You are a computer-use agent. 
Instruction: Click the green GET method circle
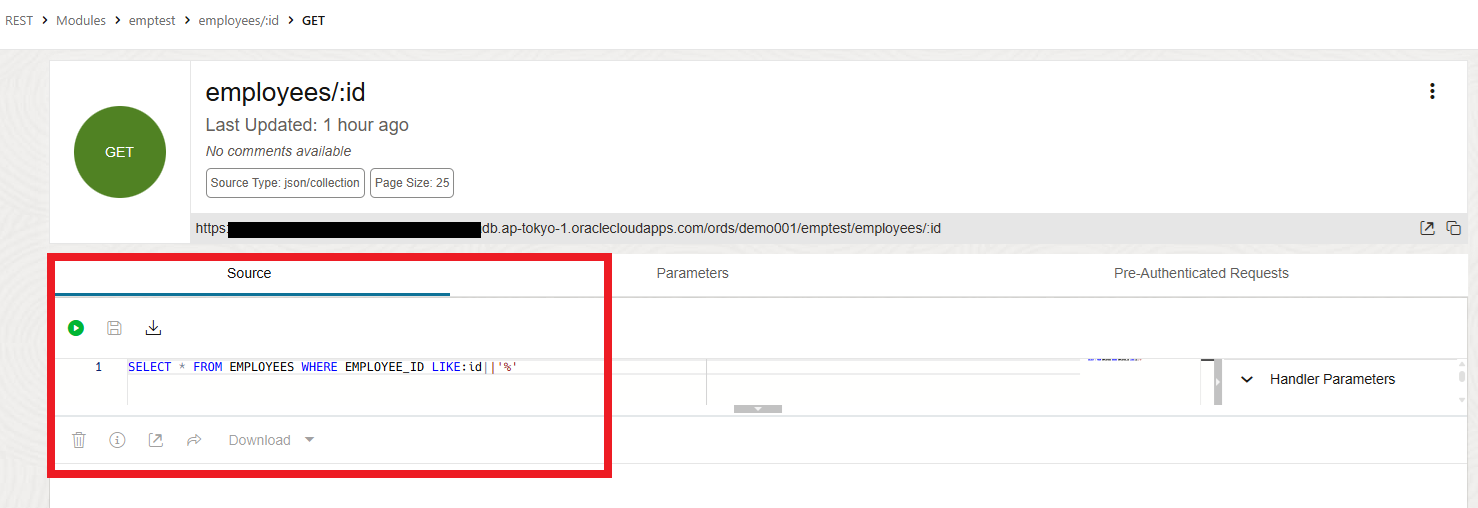tap(120, 152)
